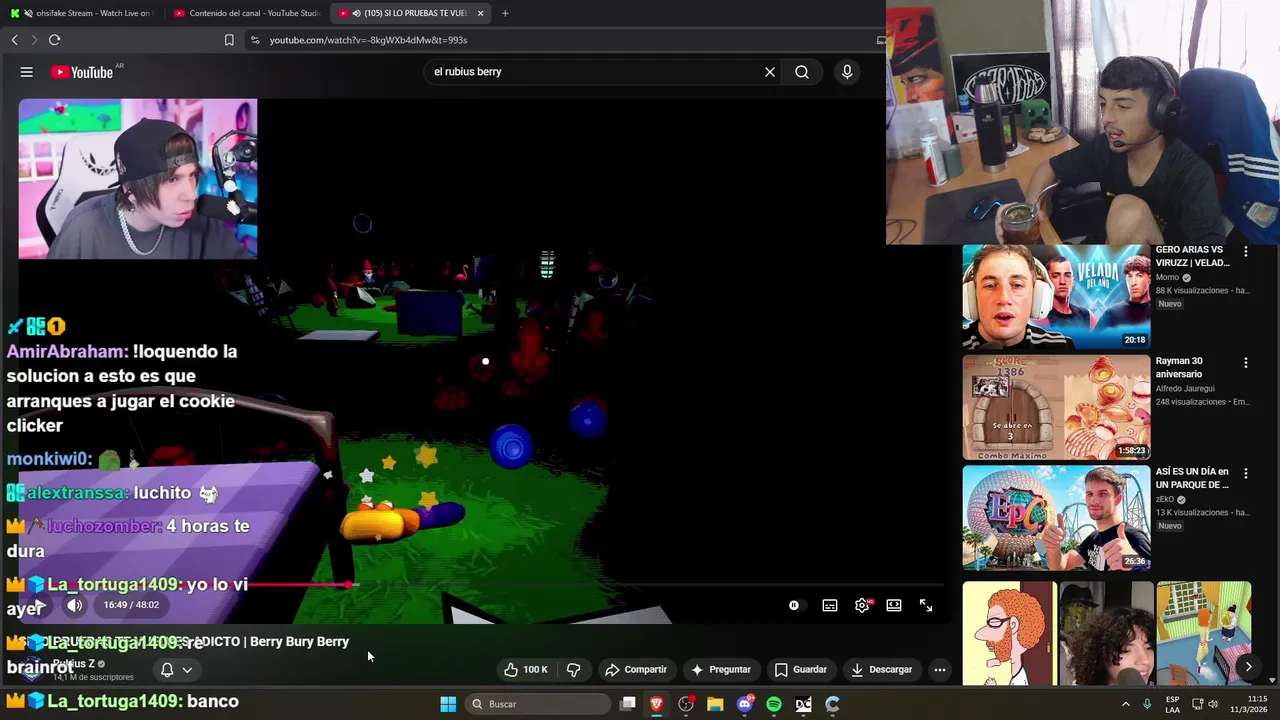This screenshot has width=1280, height=720.
Task: Open the YouTube hamburger guide menu
Action: coord(27,72)
